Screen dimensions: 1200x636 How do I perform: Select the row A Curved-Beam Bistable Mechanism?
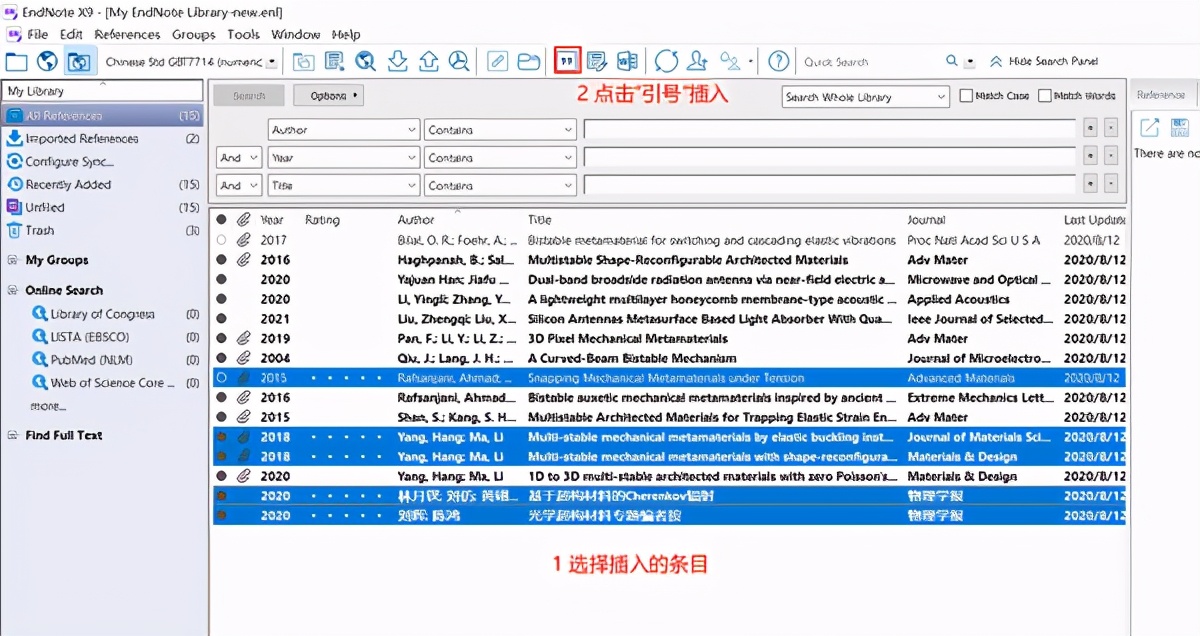(x=668, y=358)
